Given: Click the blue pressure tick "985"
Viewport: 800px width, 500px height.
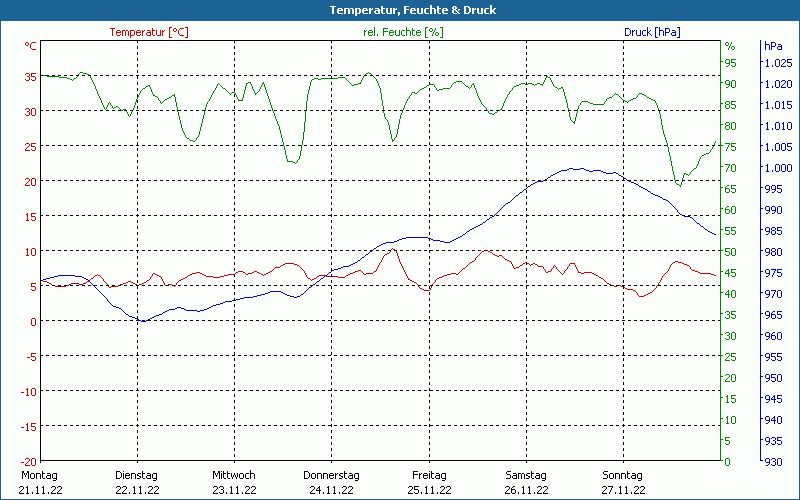Looking at the screenshot, I should coord(773,231).
